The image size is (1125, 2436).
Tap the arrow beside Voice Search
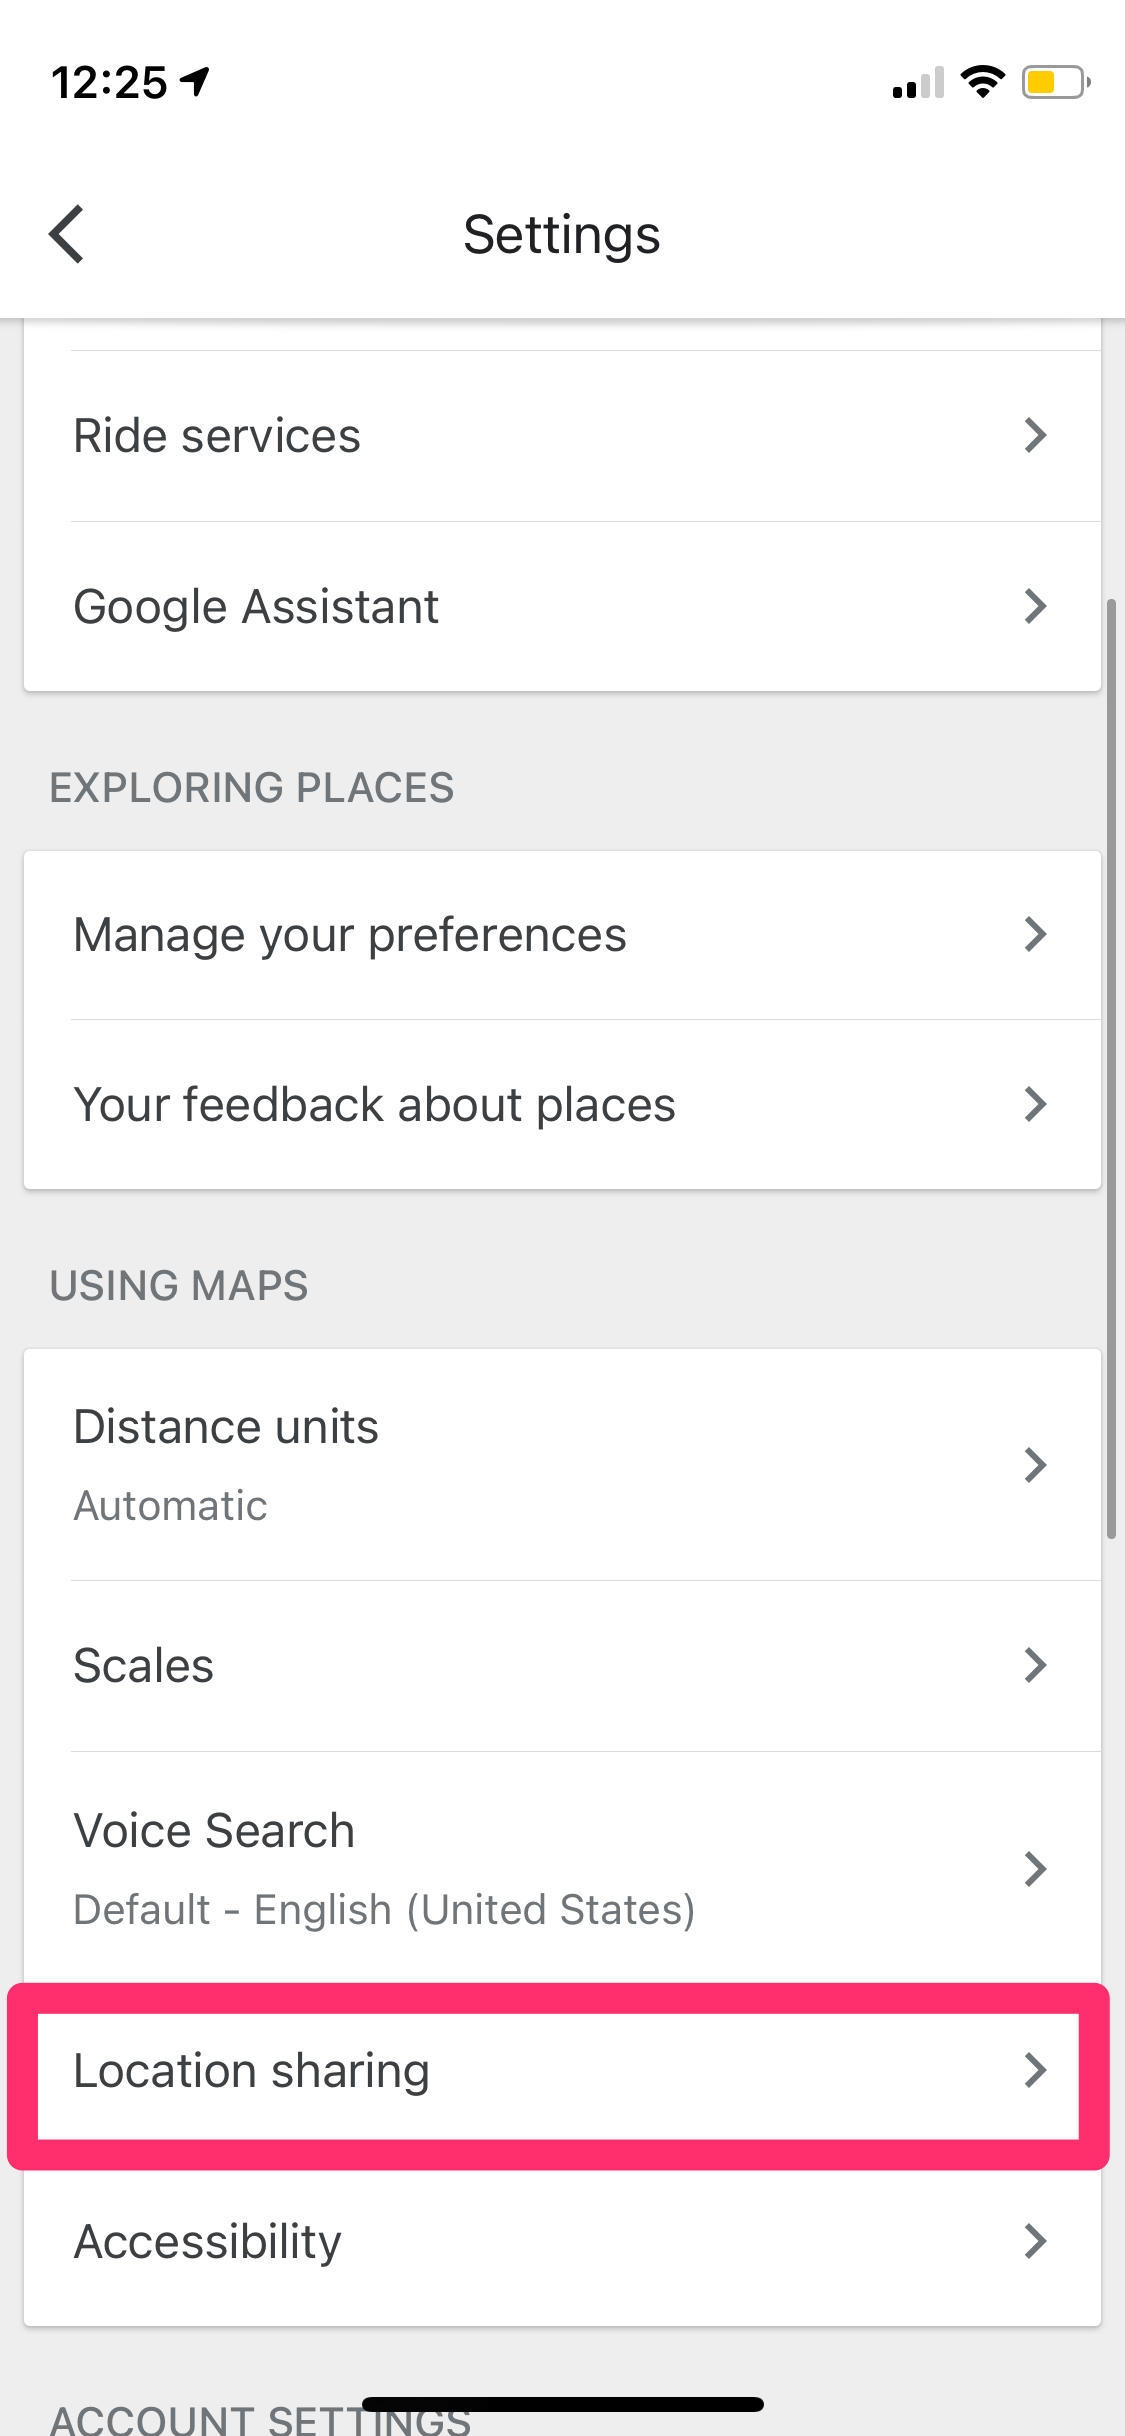click(x=1035, y=1868)
